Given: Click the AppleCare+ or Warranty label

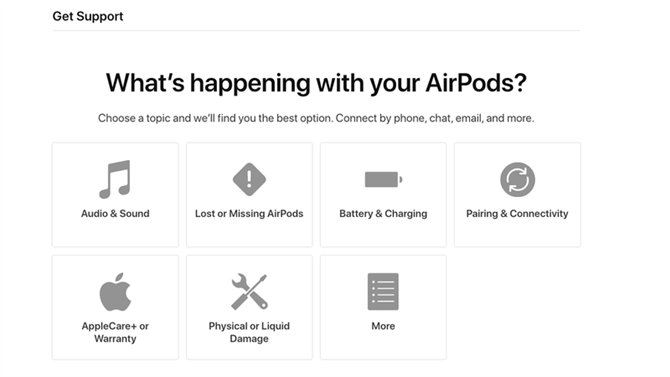Looking at the screenshot, I should click(x=115, y=333).
